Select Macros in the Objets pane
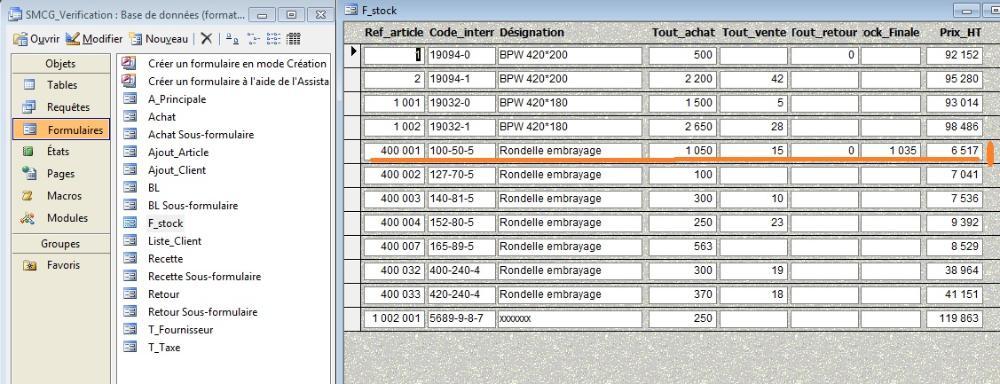 (61, 196)
